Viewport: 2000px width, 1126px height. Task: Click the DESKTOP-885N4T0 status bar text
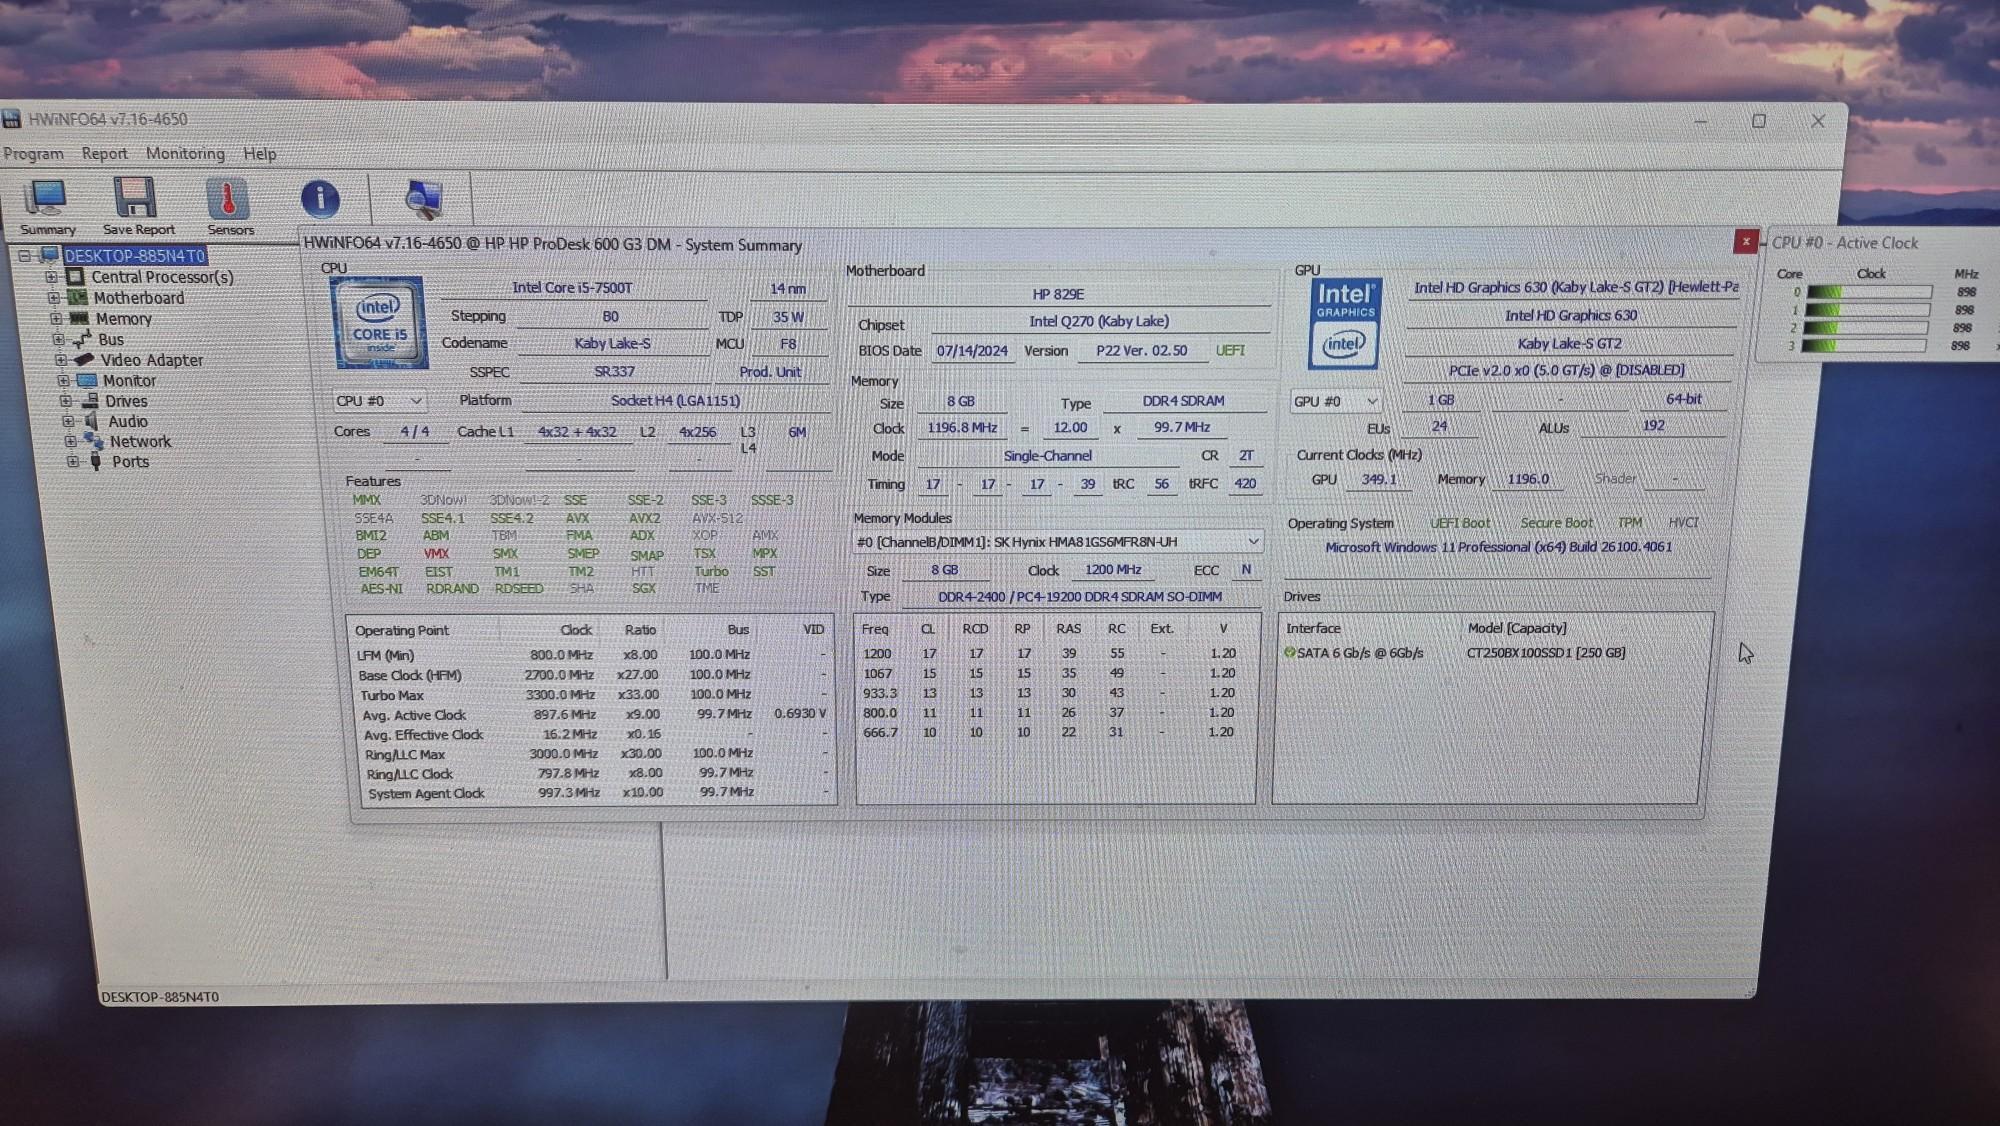(x=160, y=996)
